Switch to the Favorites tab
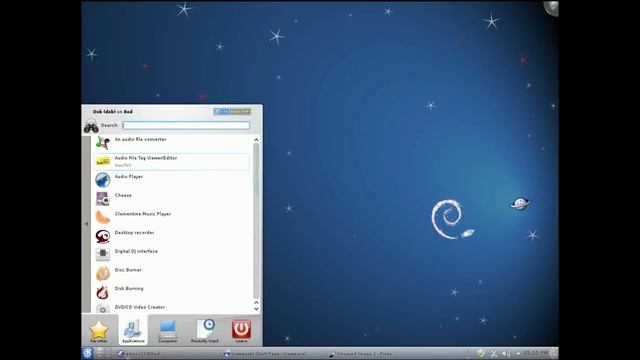 click(99, 331)
